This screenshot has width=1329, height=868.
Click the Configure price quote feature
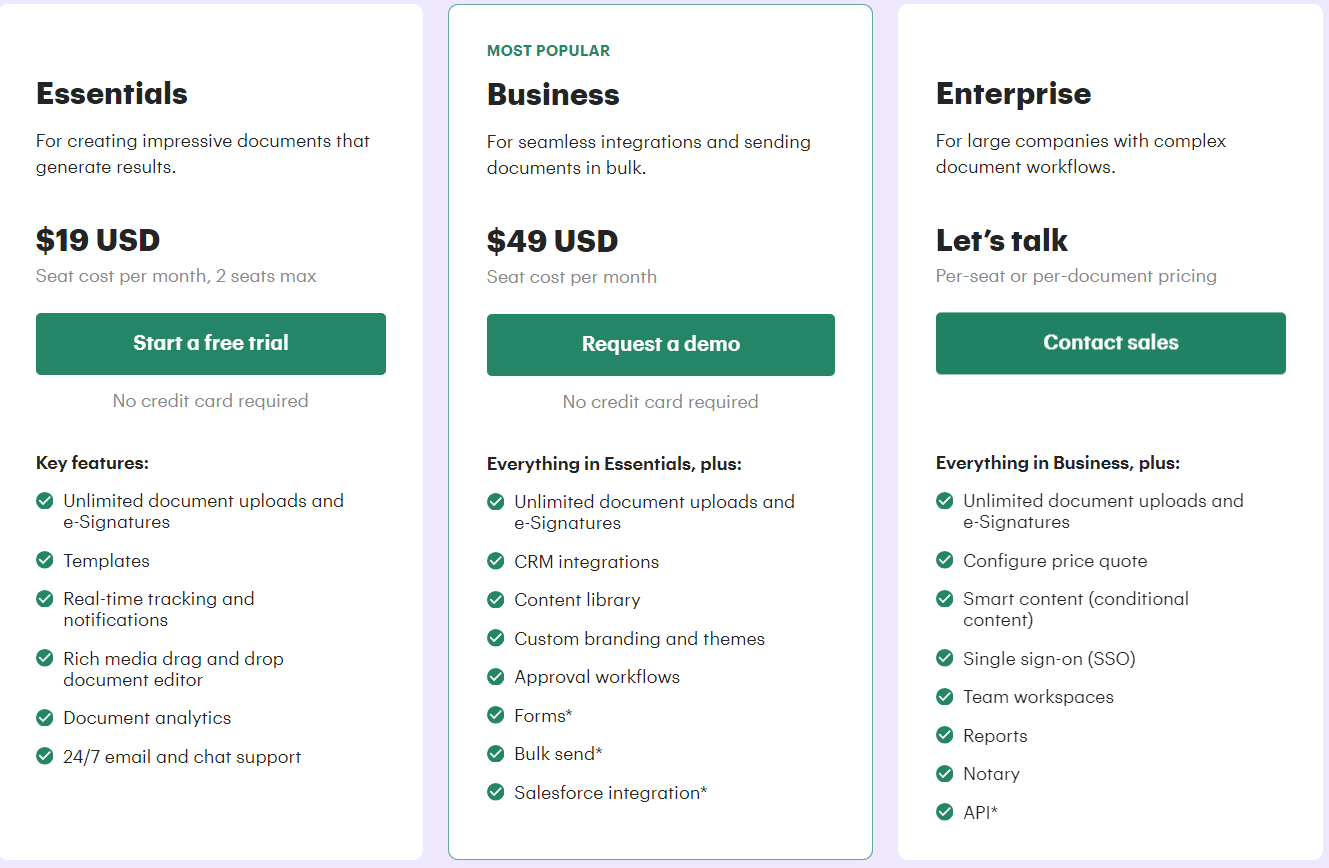[1055, 561]
